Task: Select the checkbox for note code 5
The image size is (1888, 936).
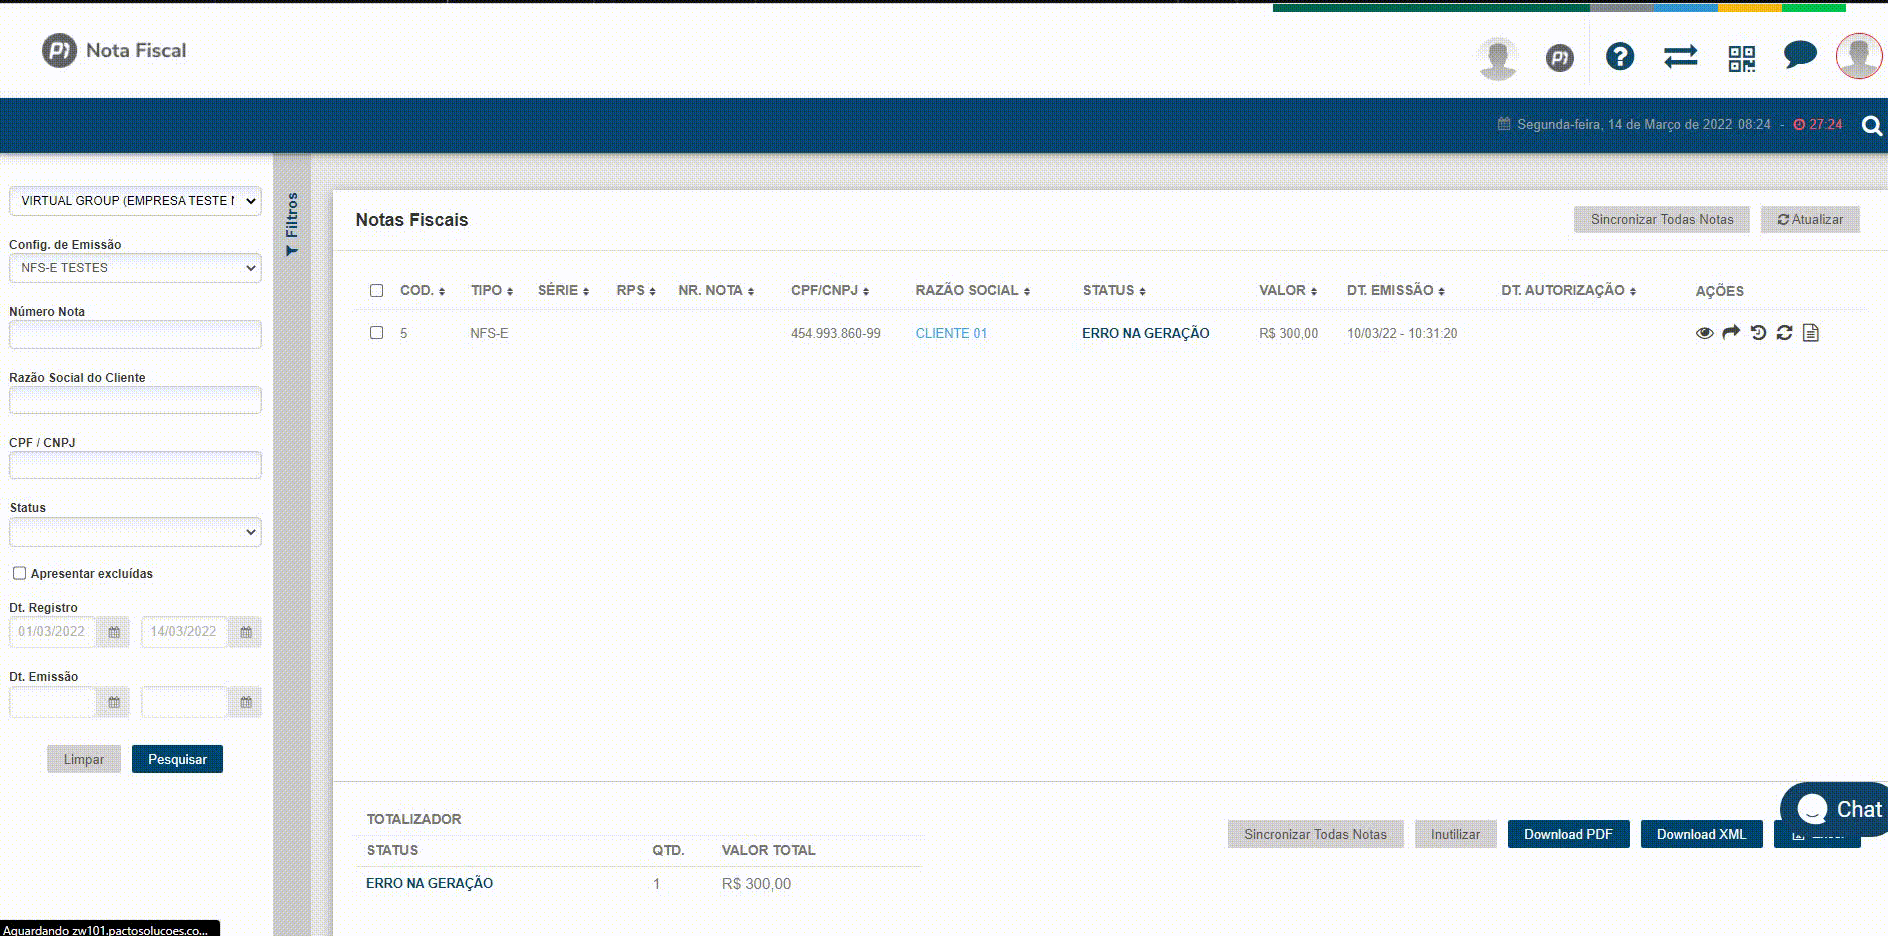Action: click(x=376, y=333)
